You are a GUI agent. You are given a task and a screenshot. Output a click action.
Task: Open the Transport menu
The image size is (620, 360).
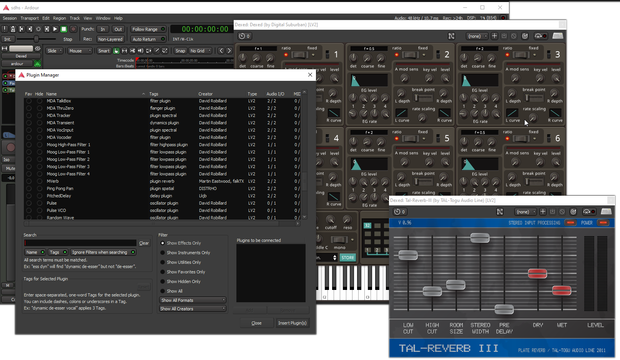[x=29, y=18]
